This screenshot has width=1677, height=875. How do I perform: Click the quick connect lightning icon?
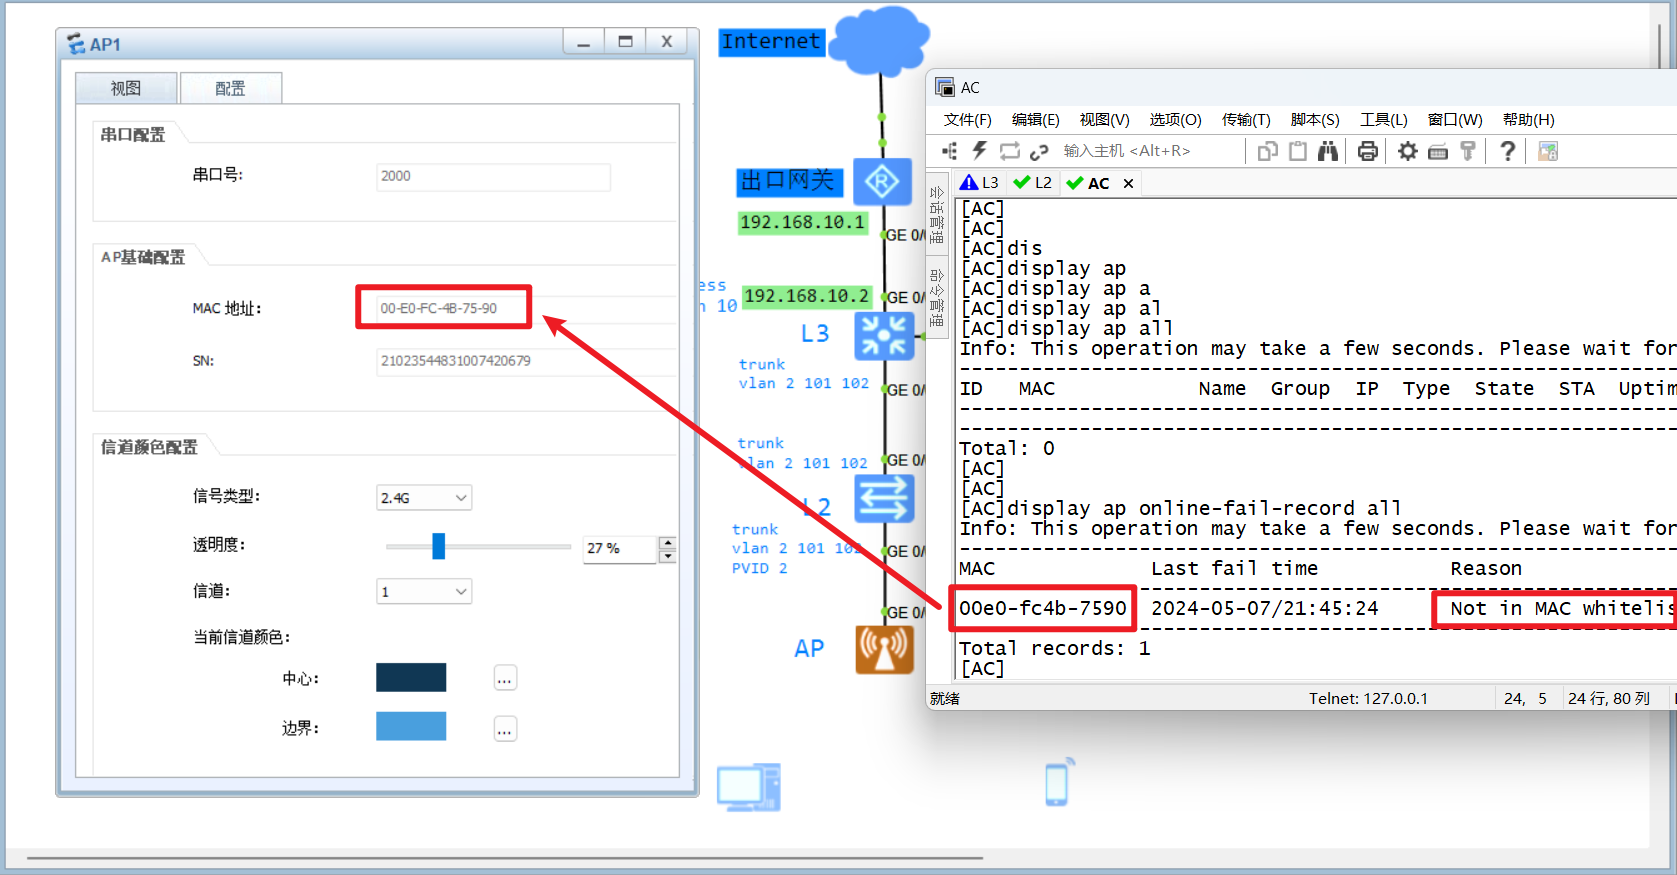[980, 151]
